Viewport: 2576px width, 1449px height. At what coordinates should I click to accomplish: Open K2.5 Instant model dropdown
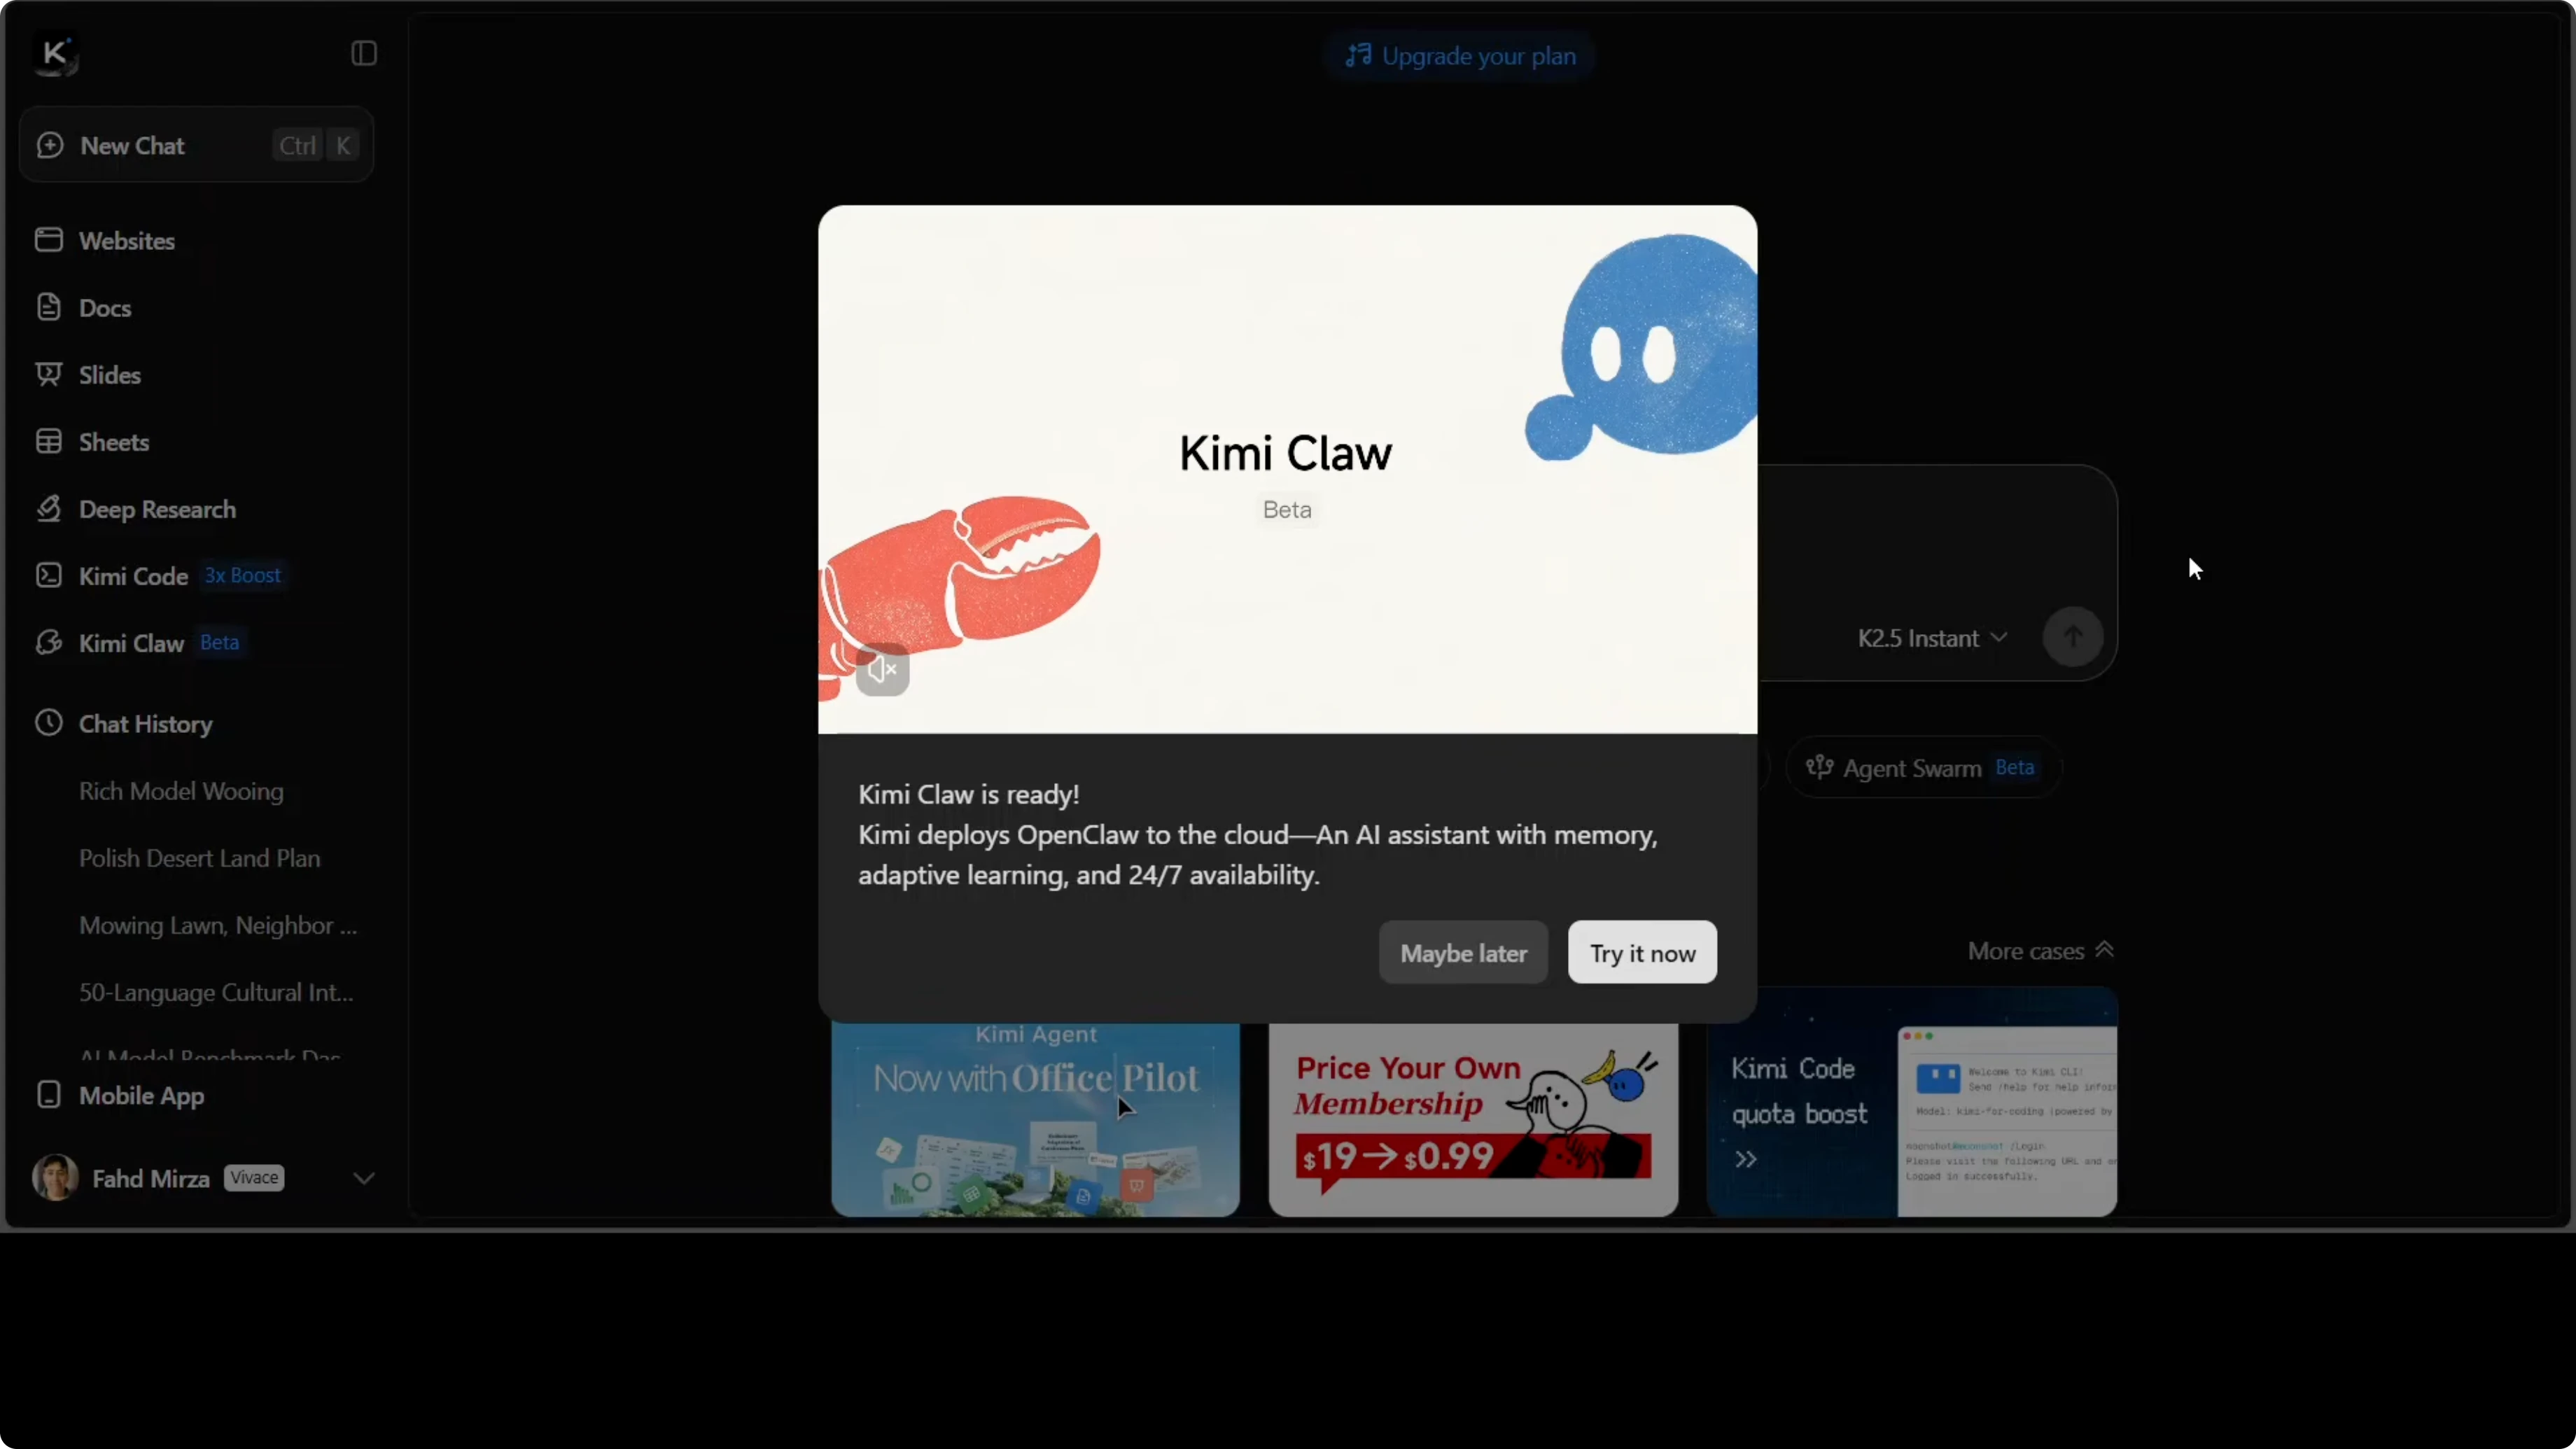1931,638
